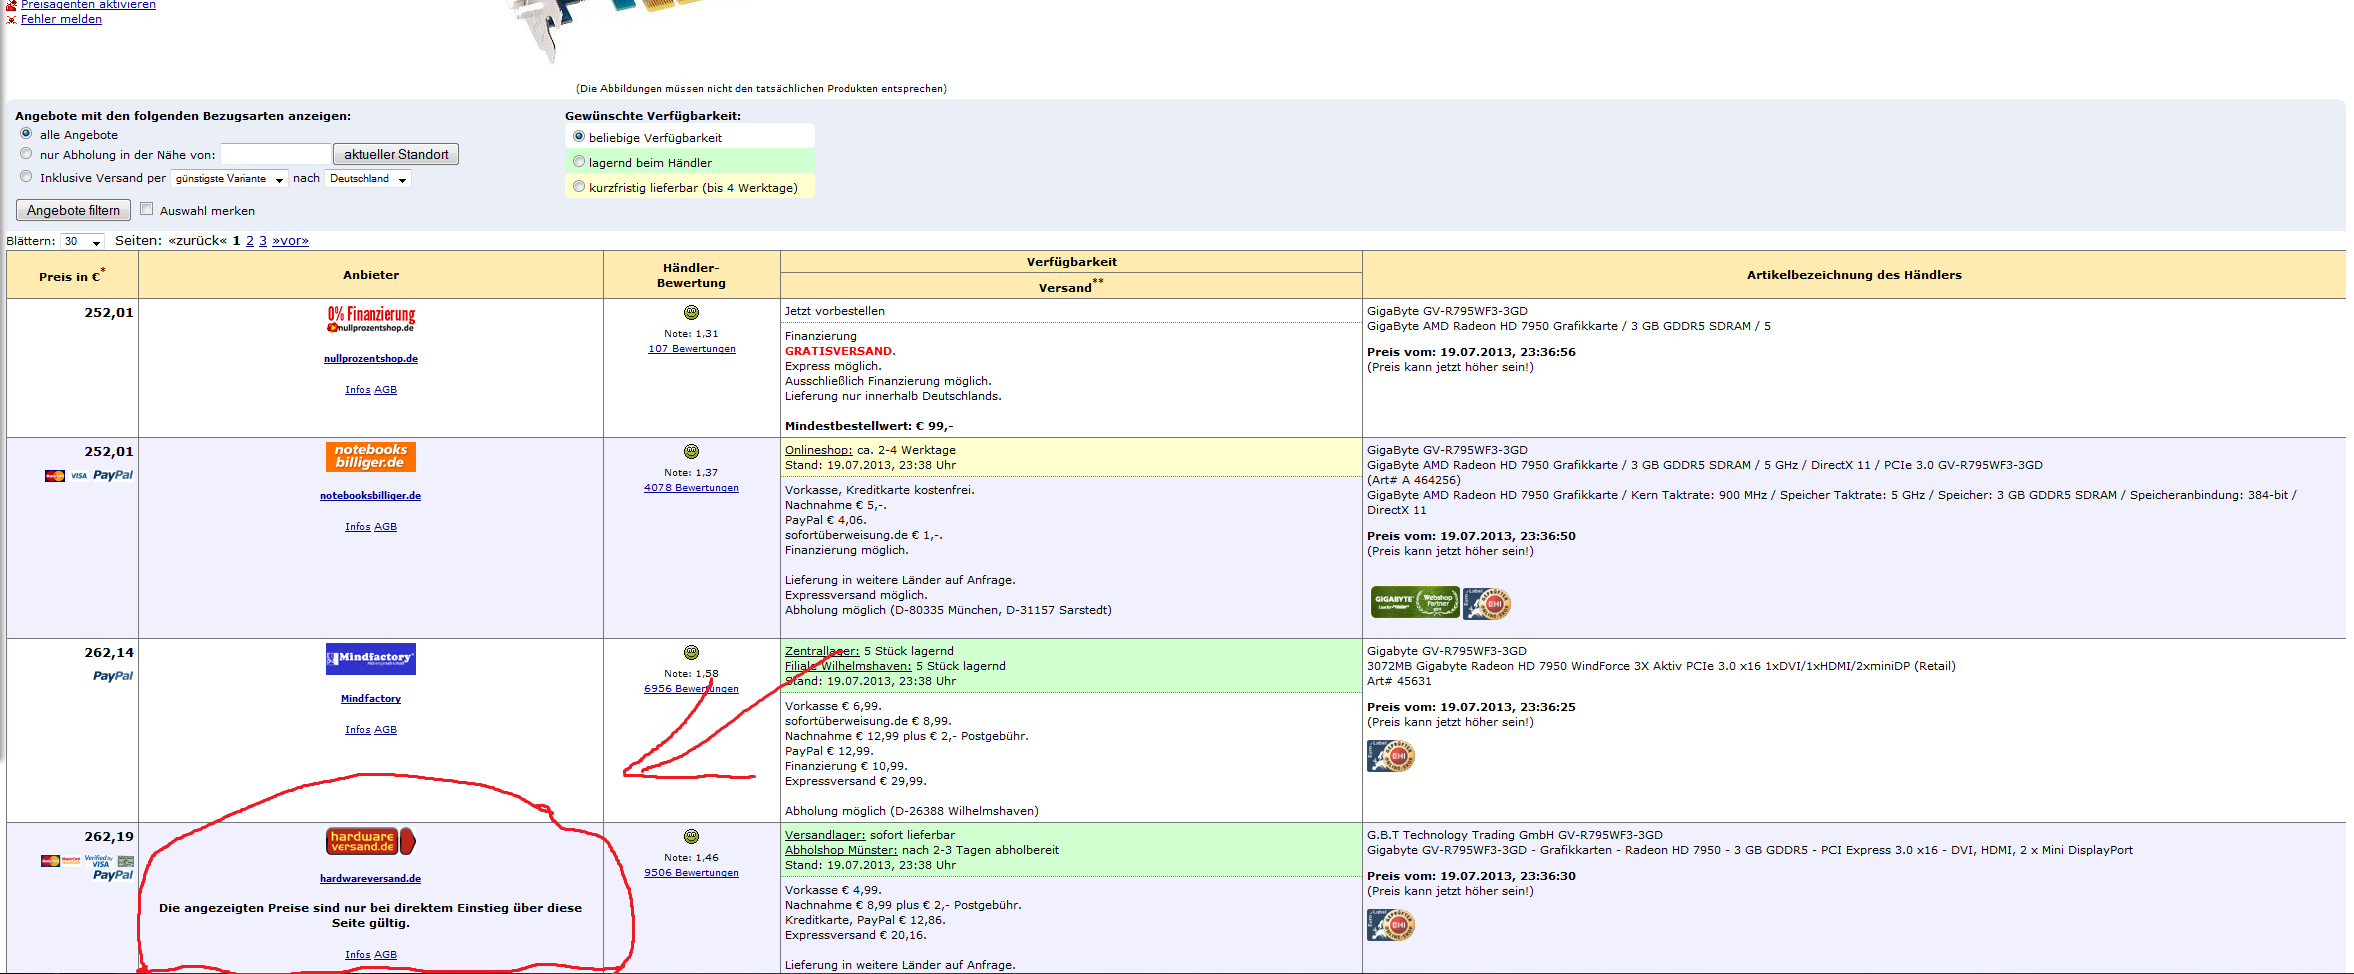
Task: Click the smiley rating icon for nullprozentshop.de
Action: coord(691,312)
